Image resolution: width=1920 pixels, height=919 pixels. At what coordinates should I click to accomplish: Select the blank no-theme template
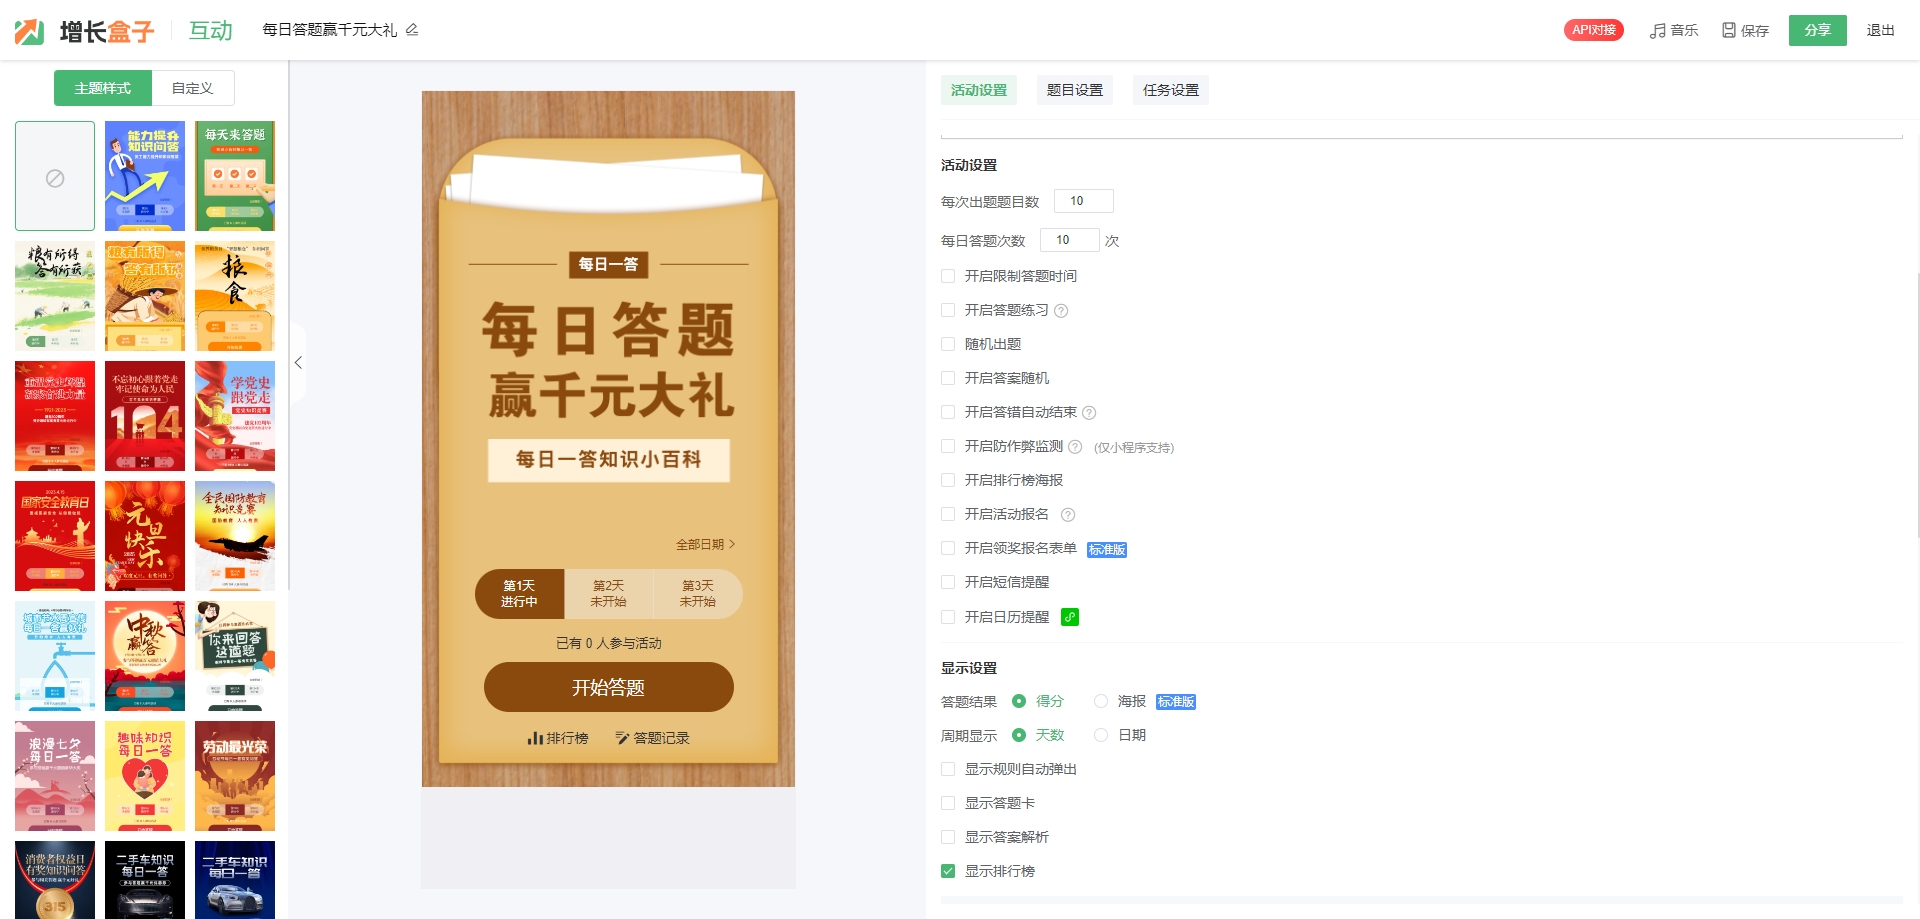(x=55, y=177)
